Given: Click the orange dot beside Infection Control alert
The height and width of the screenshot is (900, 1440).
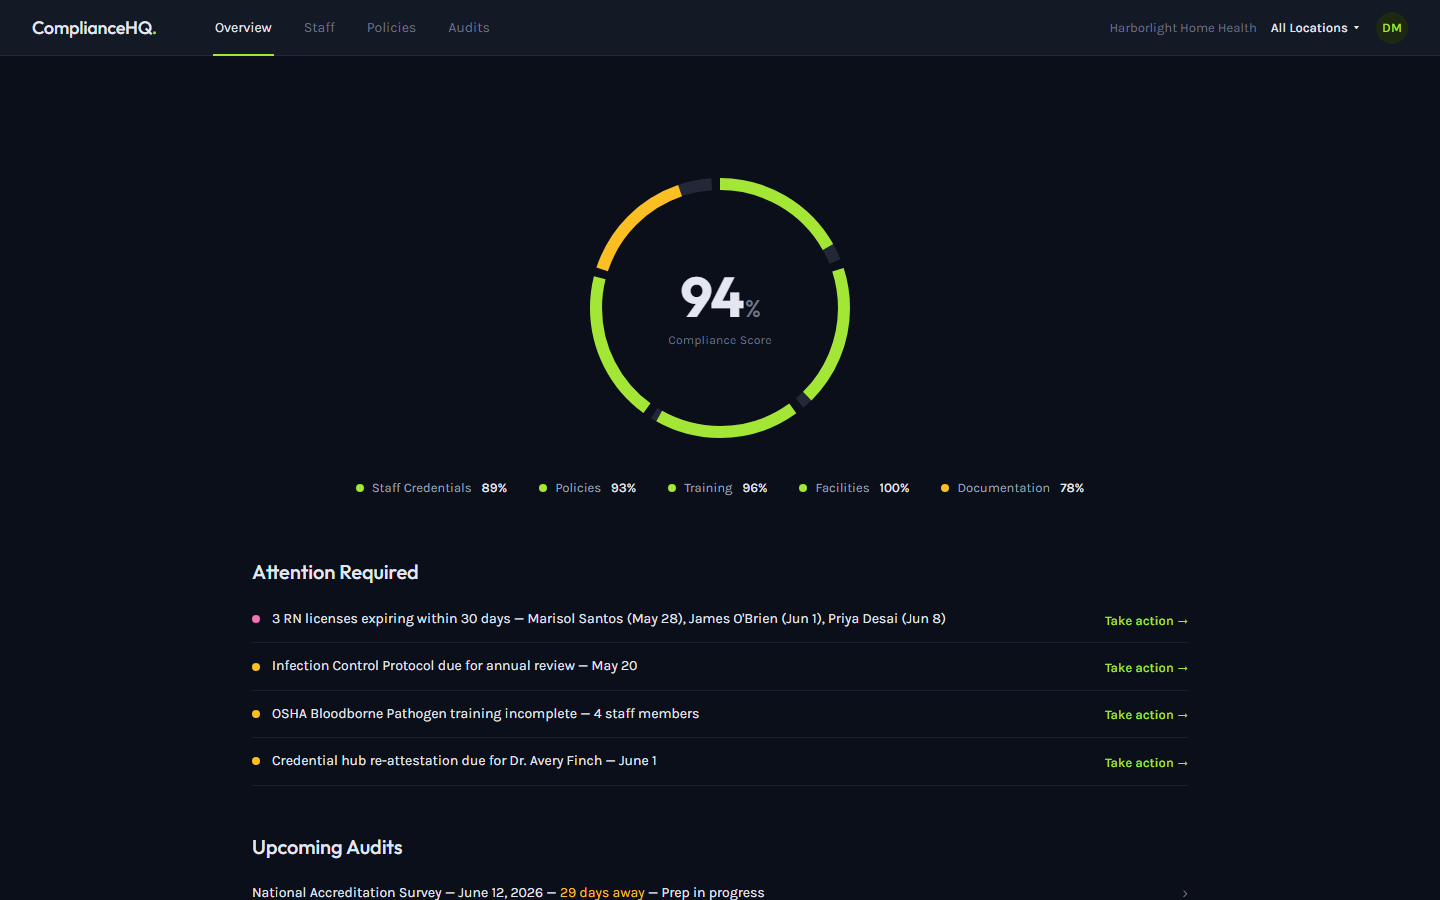Looking at the screenshot, I should [256, 667].
